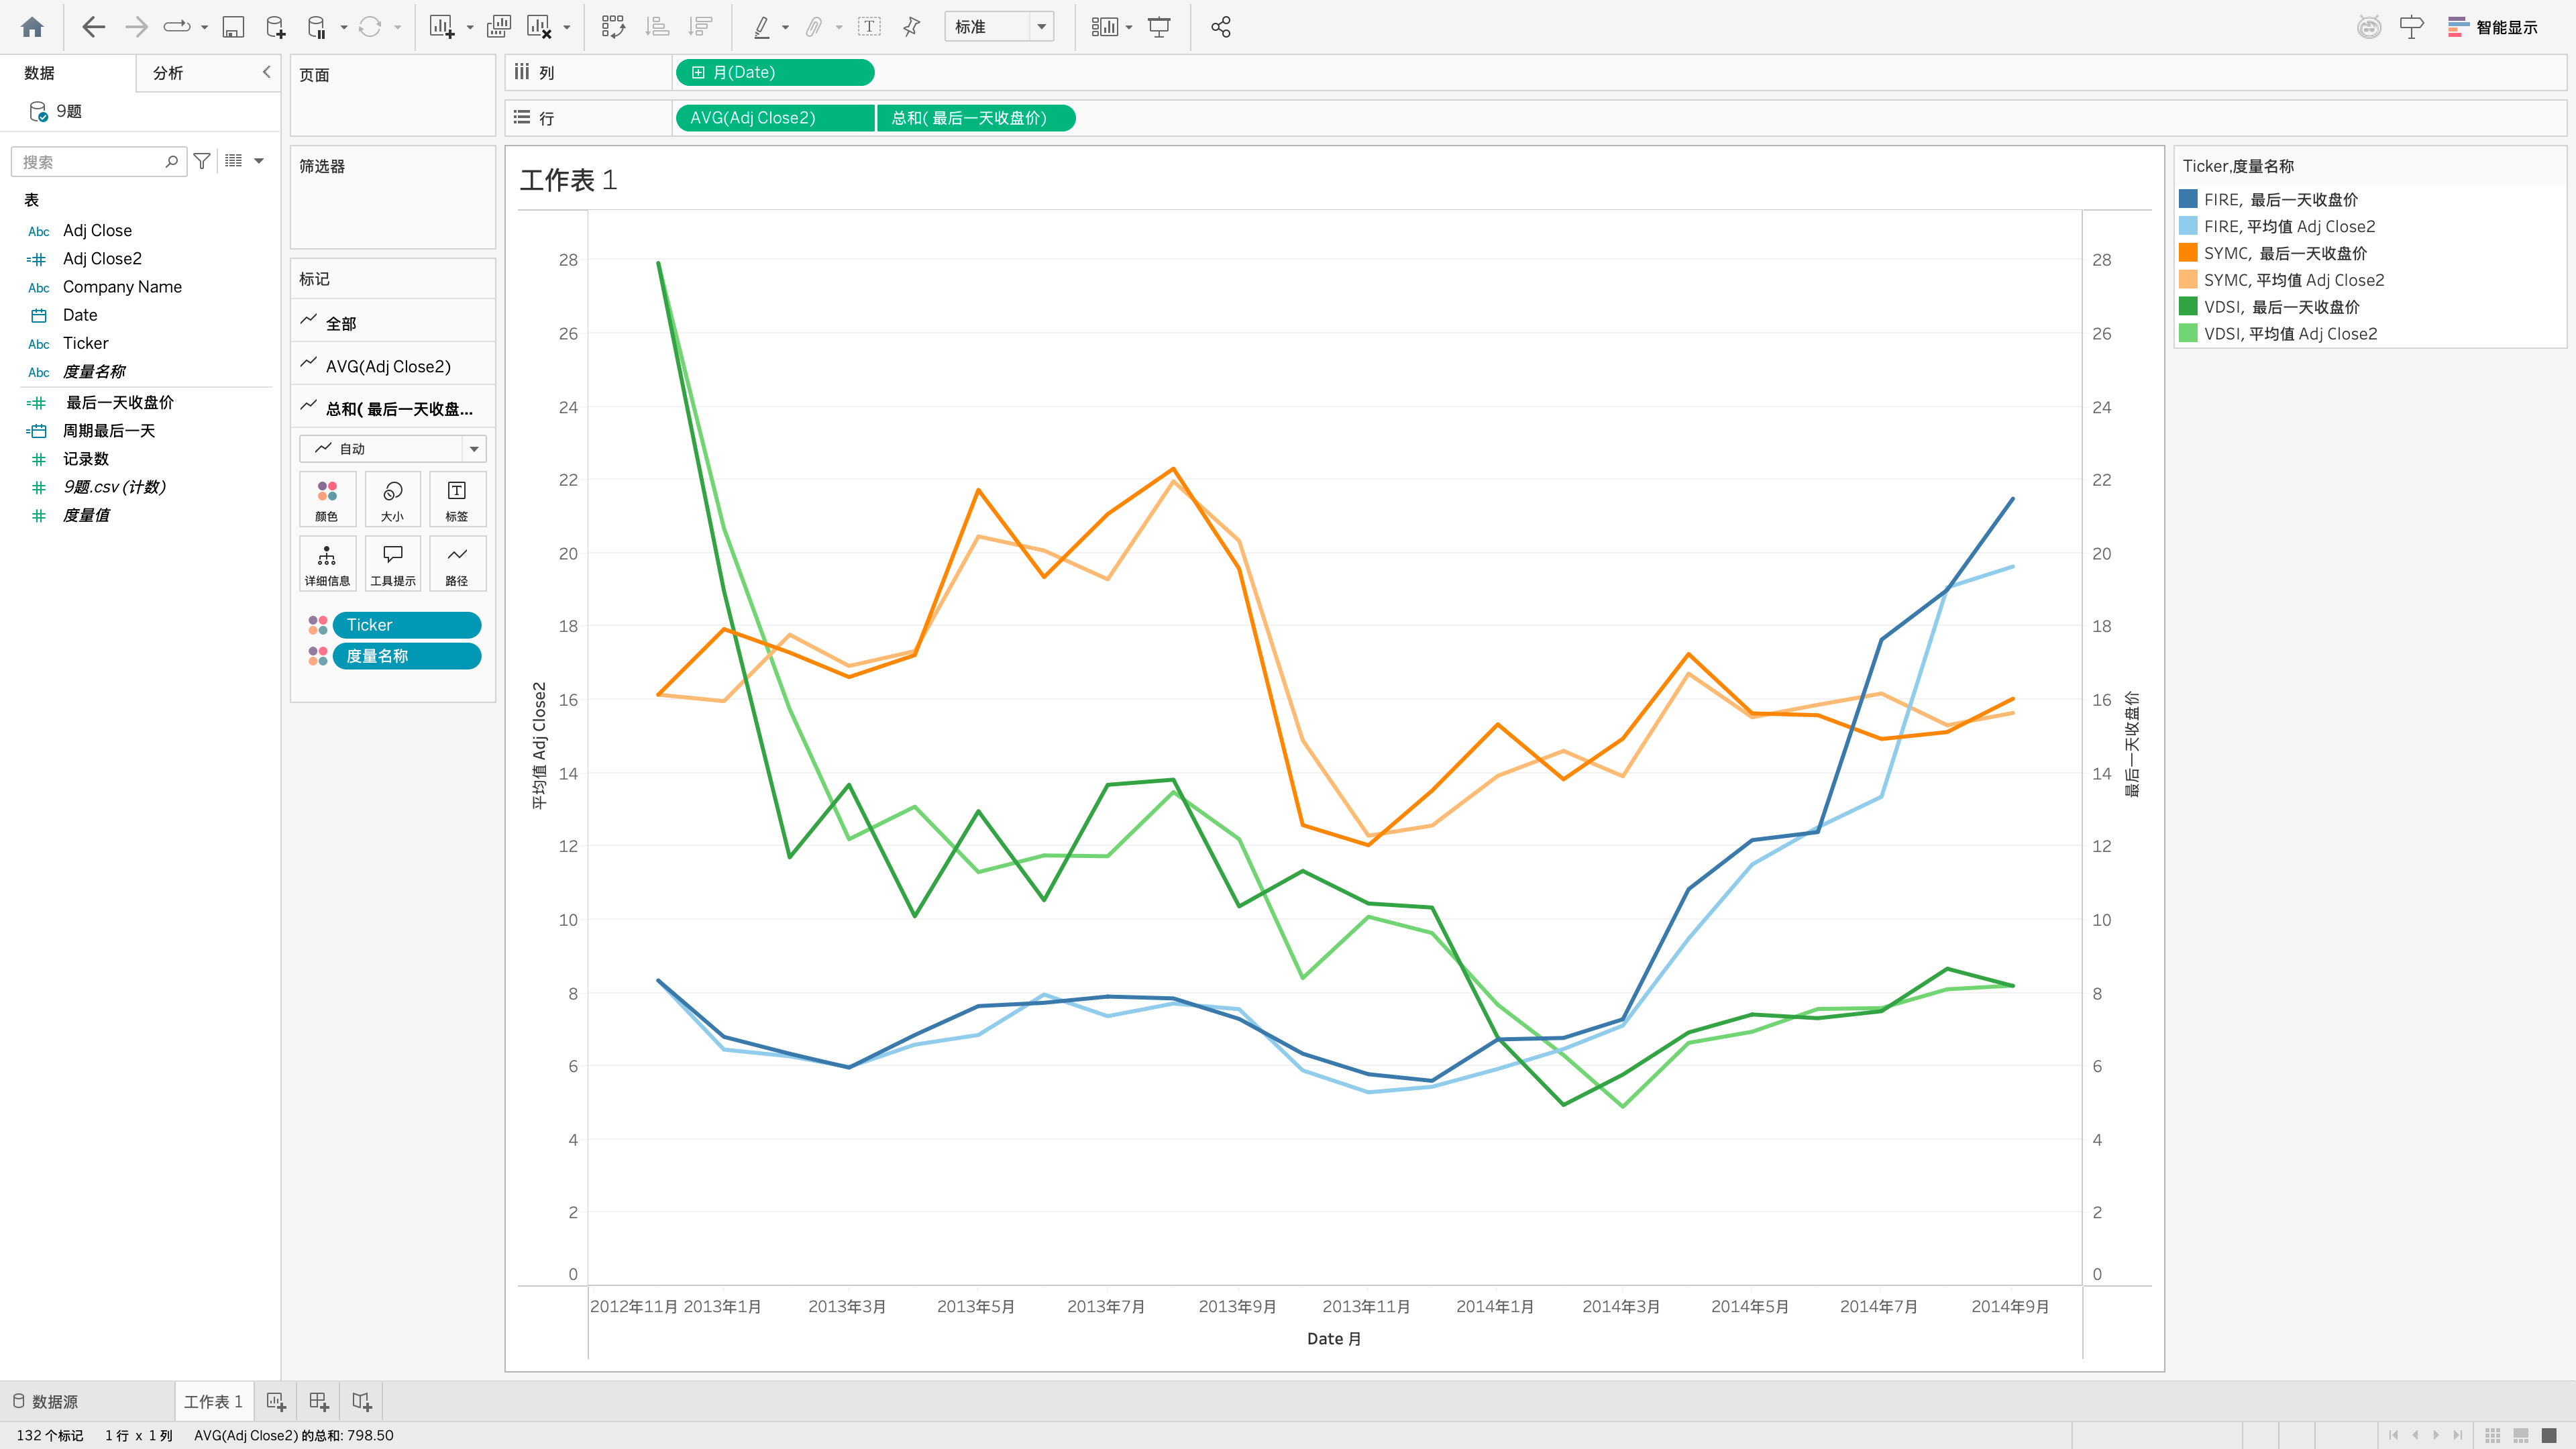Toggle mark labels T icon
Screen dimensions: 2576x1449
coord(869,27)
